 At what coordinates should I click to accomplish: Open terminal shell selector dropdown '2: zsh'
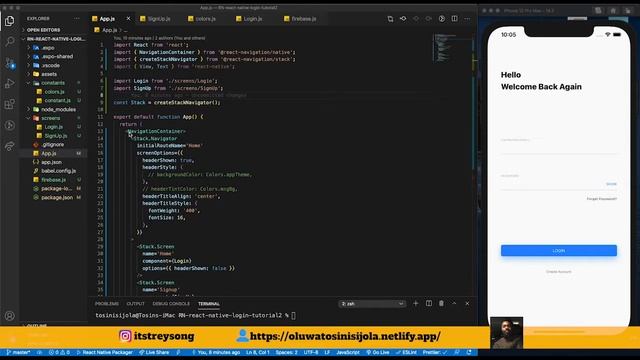point(372,304)
